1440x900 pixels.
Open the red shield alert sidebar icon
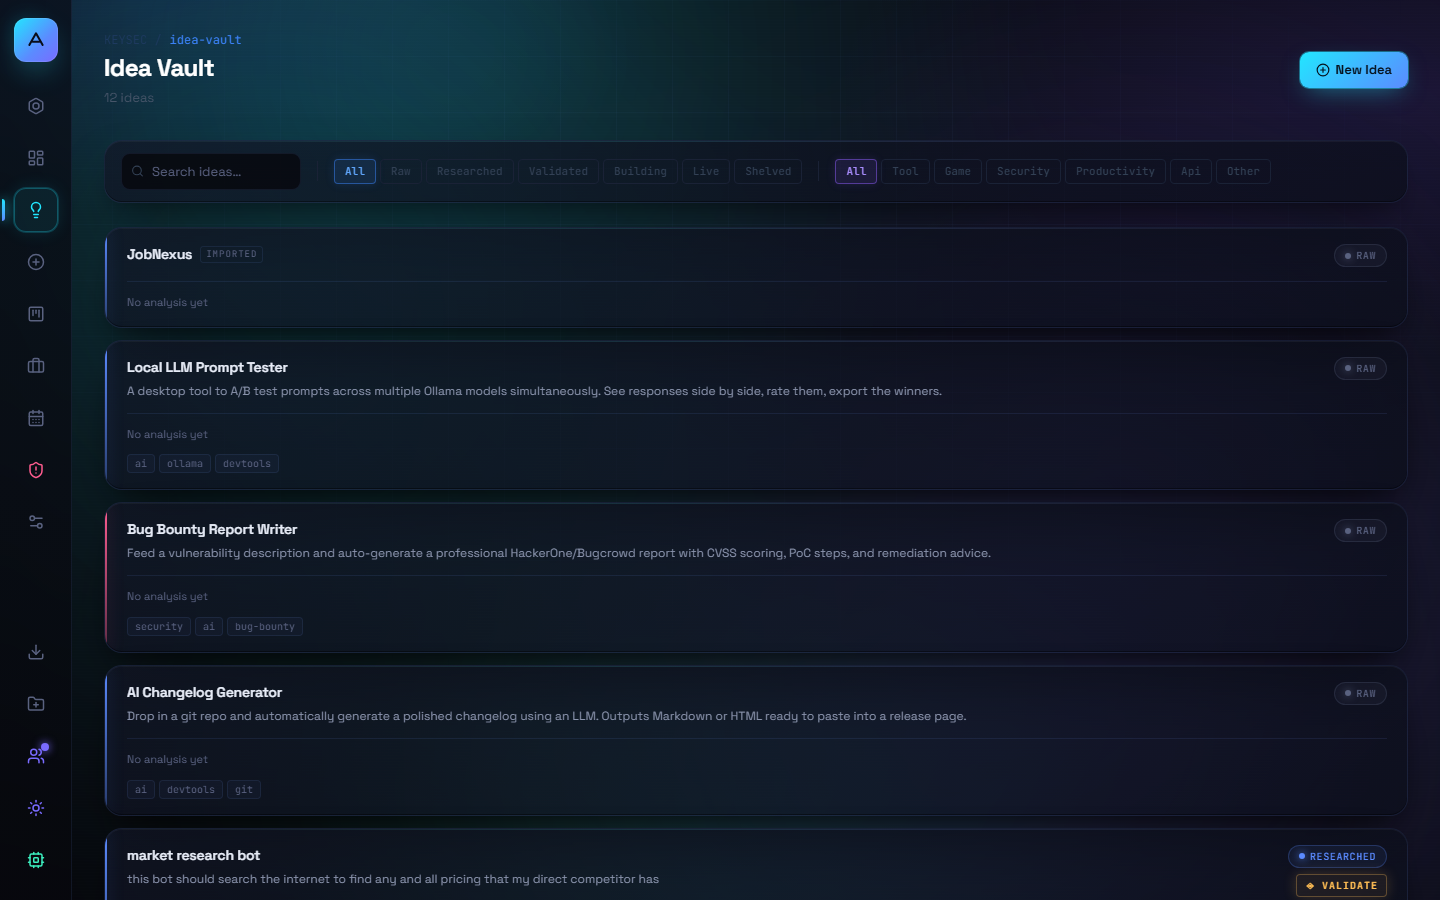click(36, 470)
